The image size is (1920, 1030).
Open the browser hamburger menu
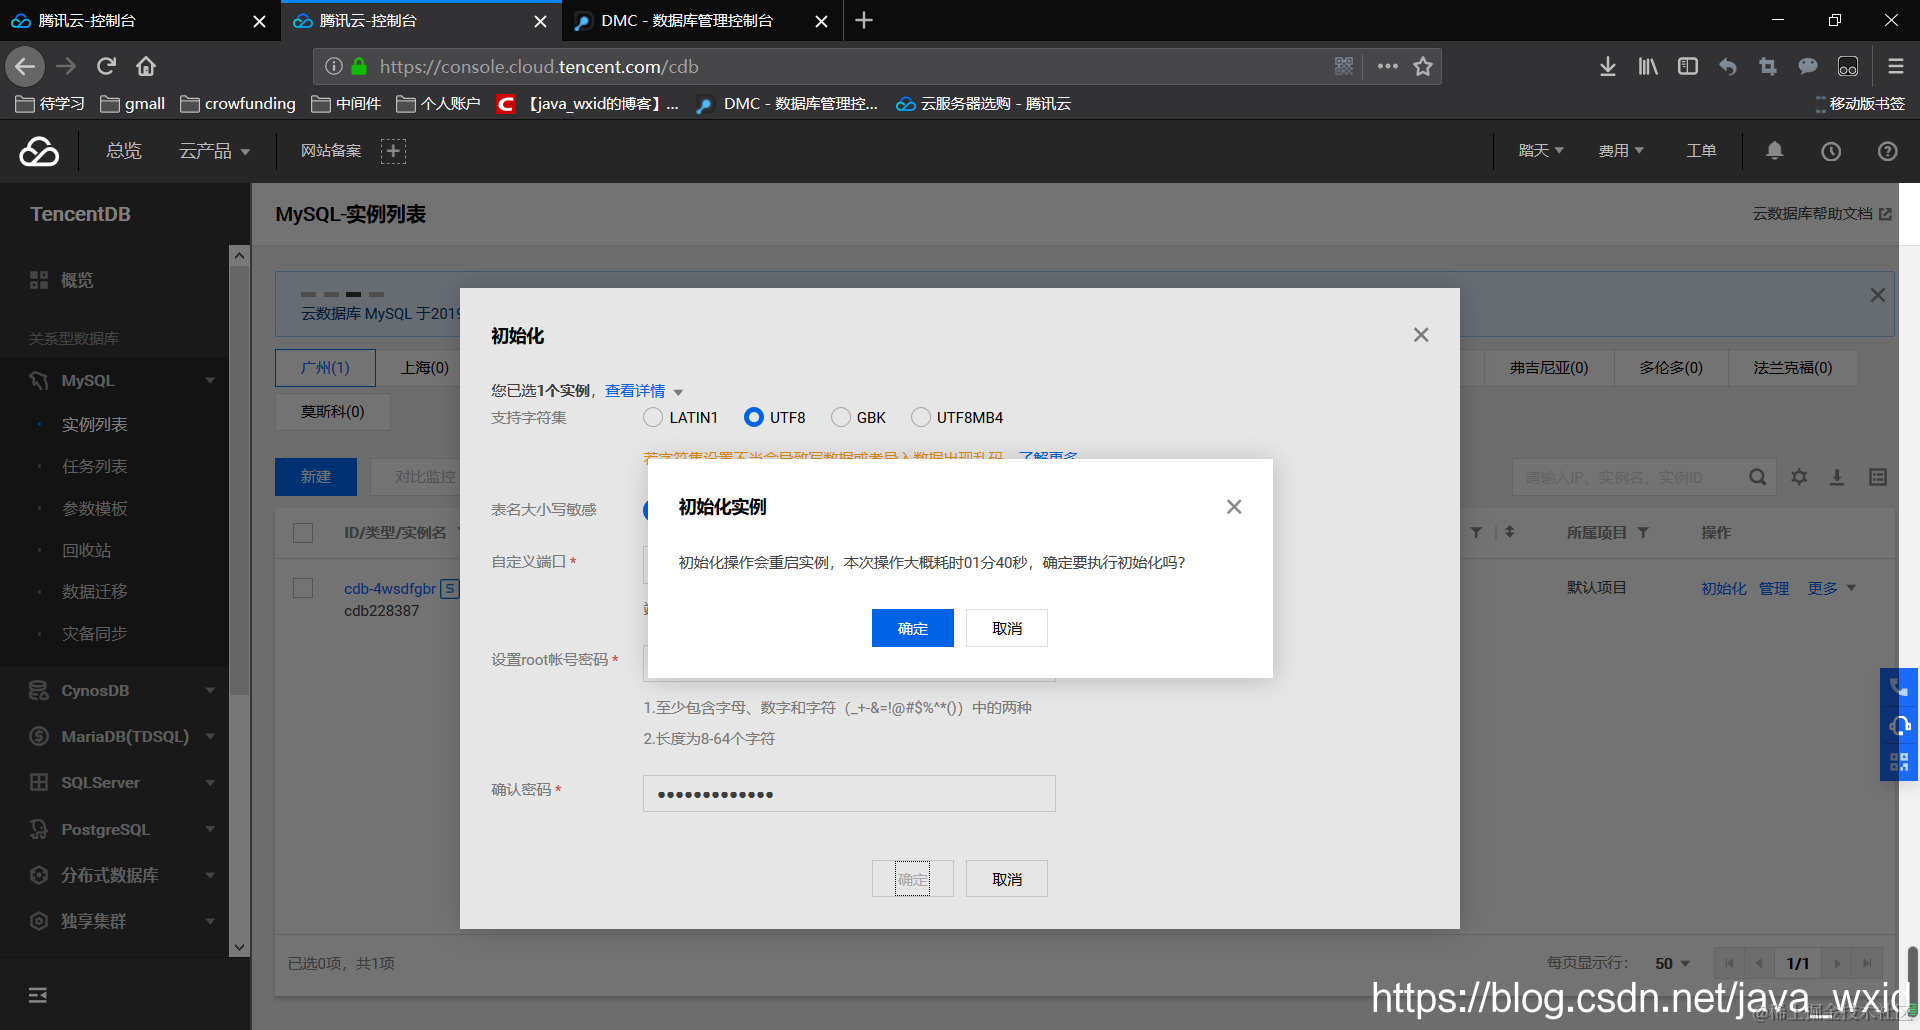coord(1895,67)
